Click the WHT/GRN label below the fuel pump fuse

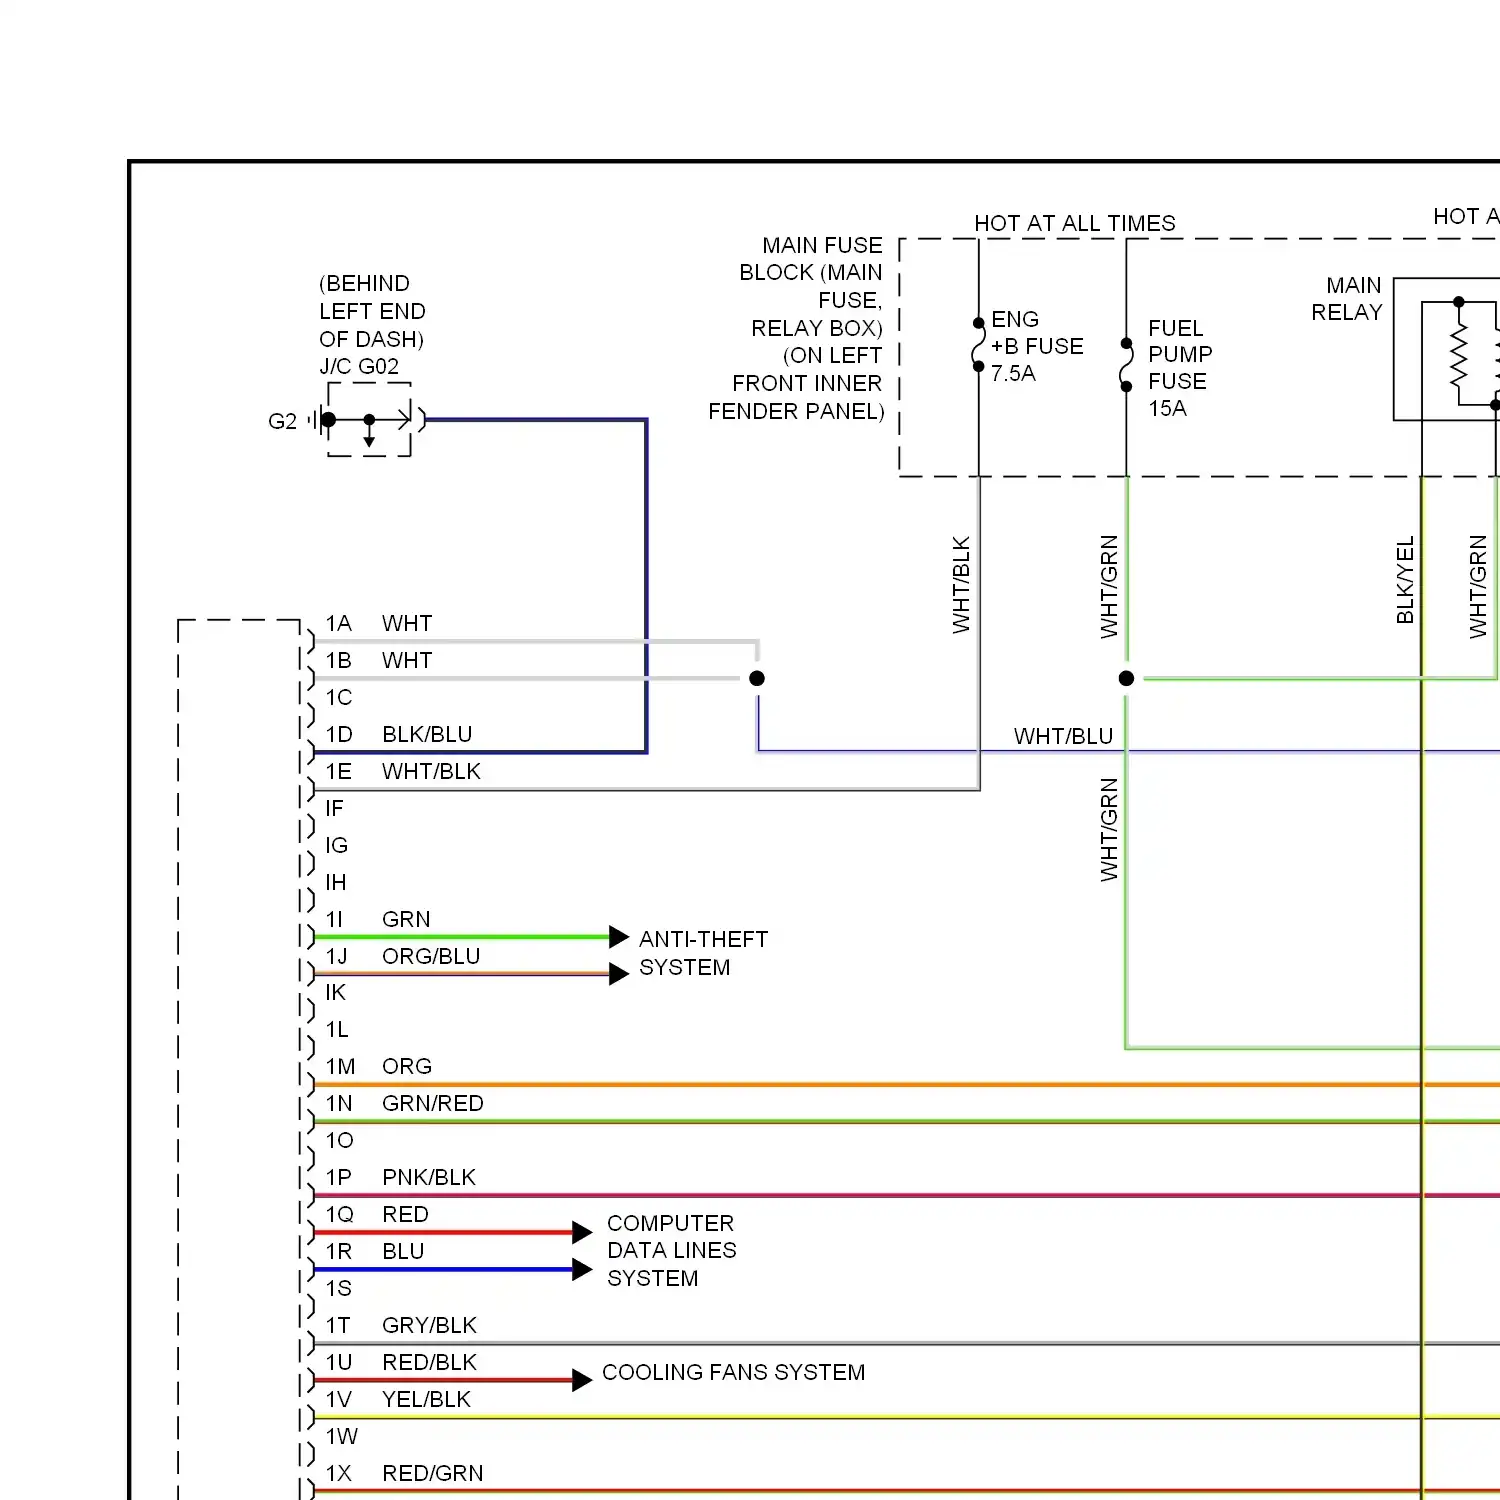1109,587
